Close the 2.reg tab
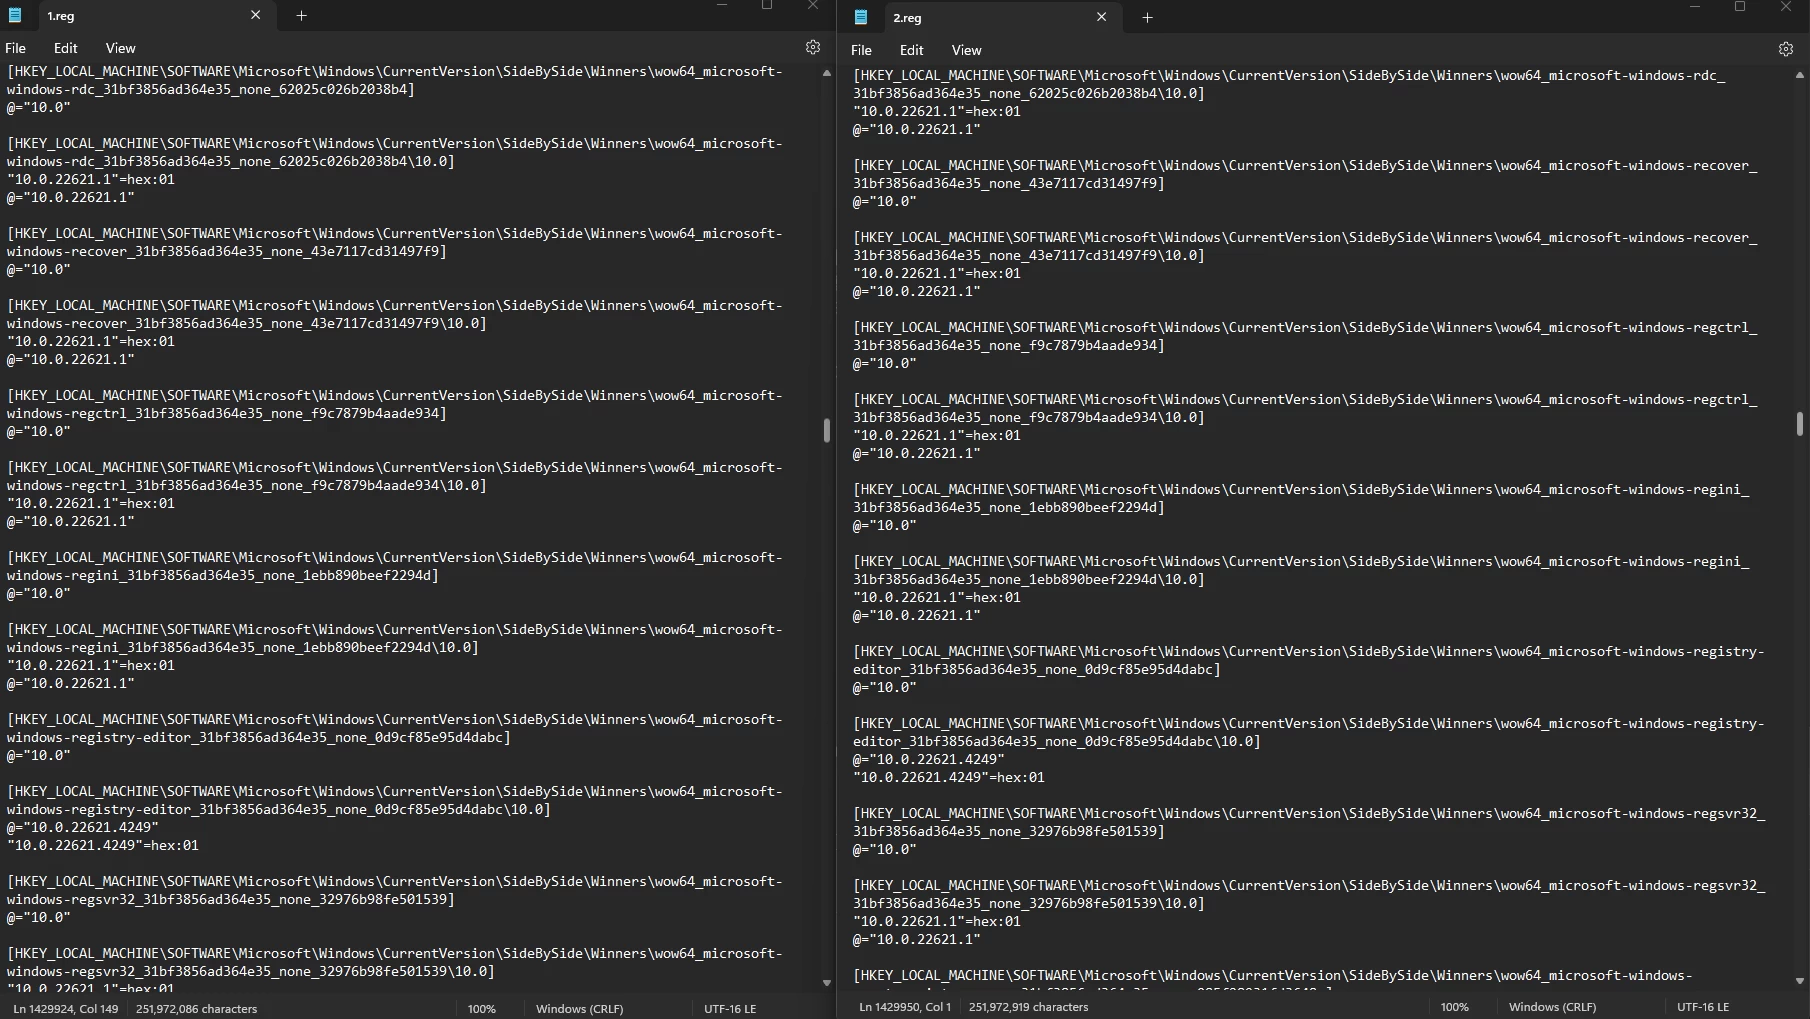Image resolution: width=1810 pixels, height=1019 pixels. [x=1101, y=17]
